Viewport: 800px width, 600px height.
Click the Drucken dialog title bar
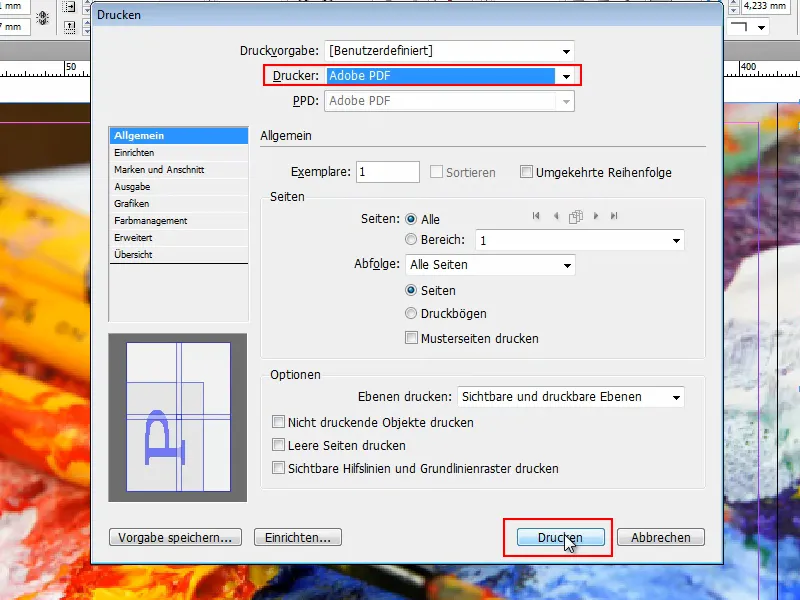pos(407,15)
